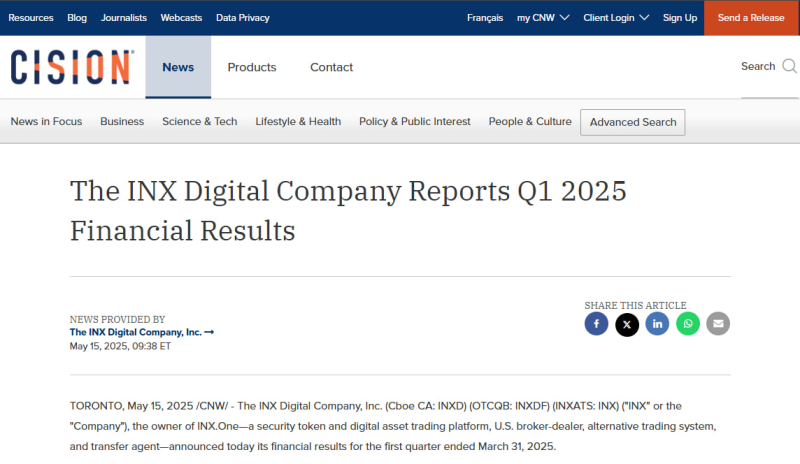Click the Send a Release button

click(751, 18)
